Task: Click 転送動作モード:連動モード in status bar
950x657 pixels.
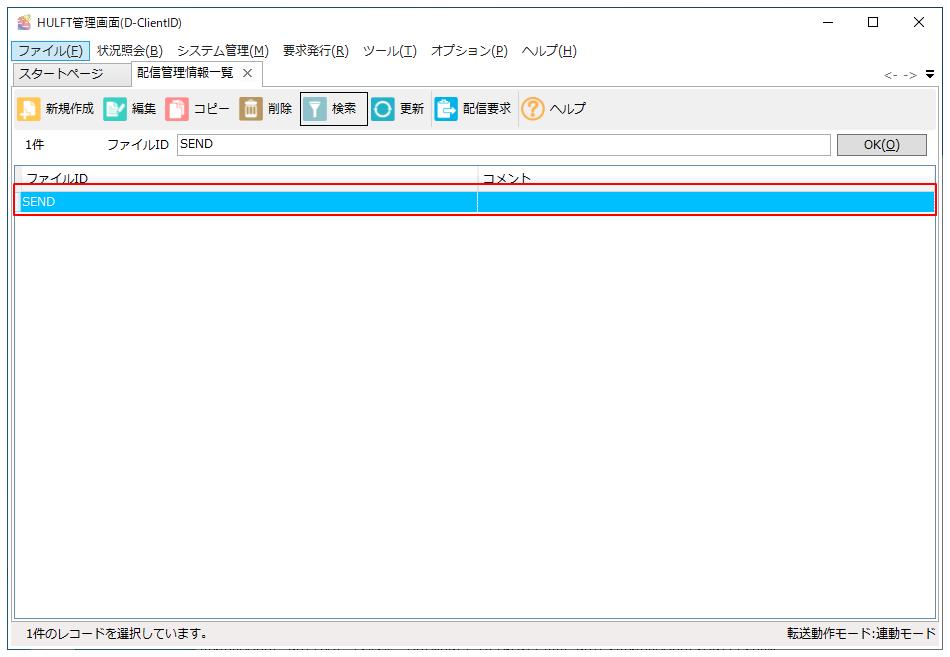Action: coord(861,634)
